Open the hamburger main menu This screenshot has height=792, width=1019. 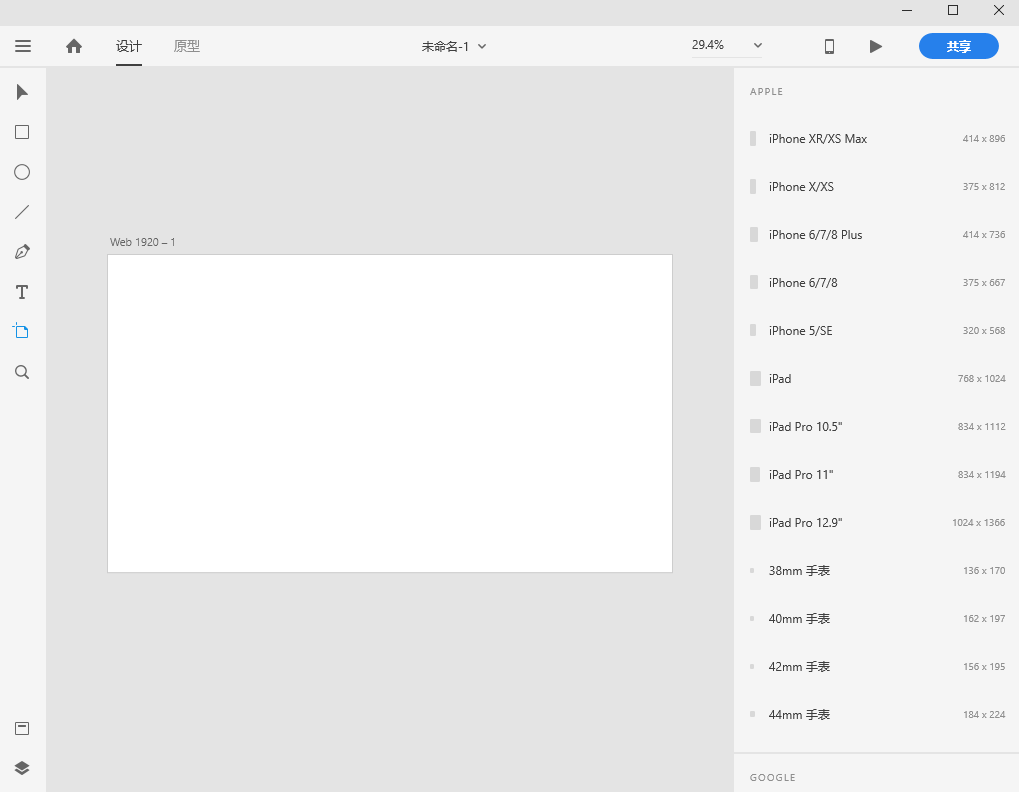tap(23, 46)
